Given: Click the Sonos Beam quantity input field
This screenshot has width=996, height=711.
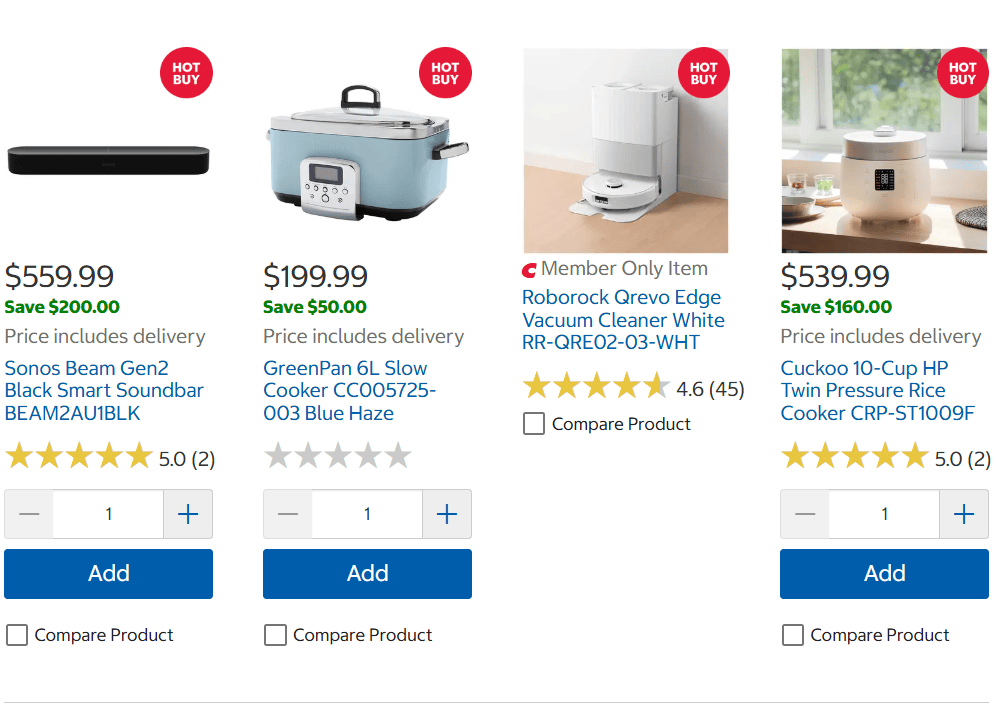Looking at the screenshot, I should [x=108, y=514].
